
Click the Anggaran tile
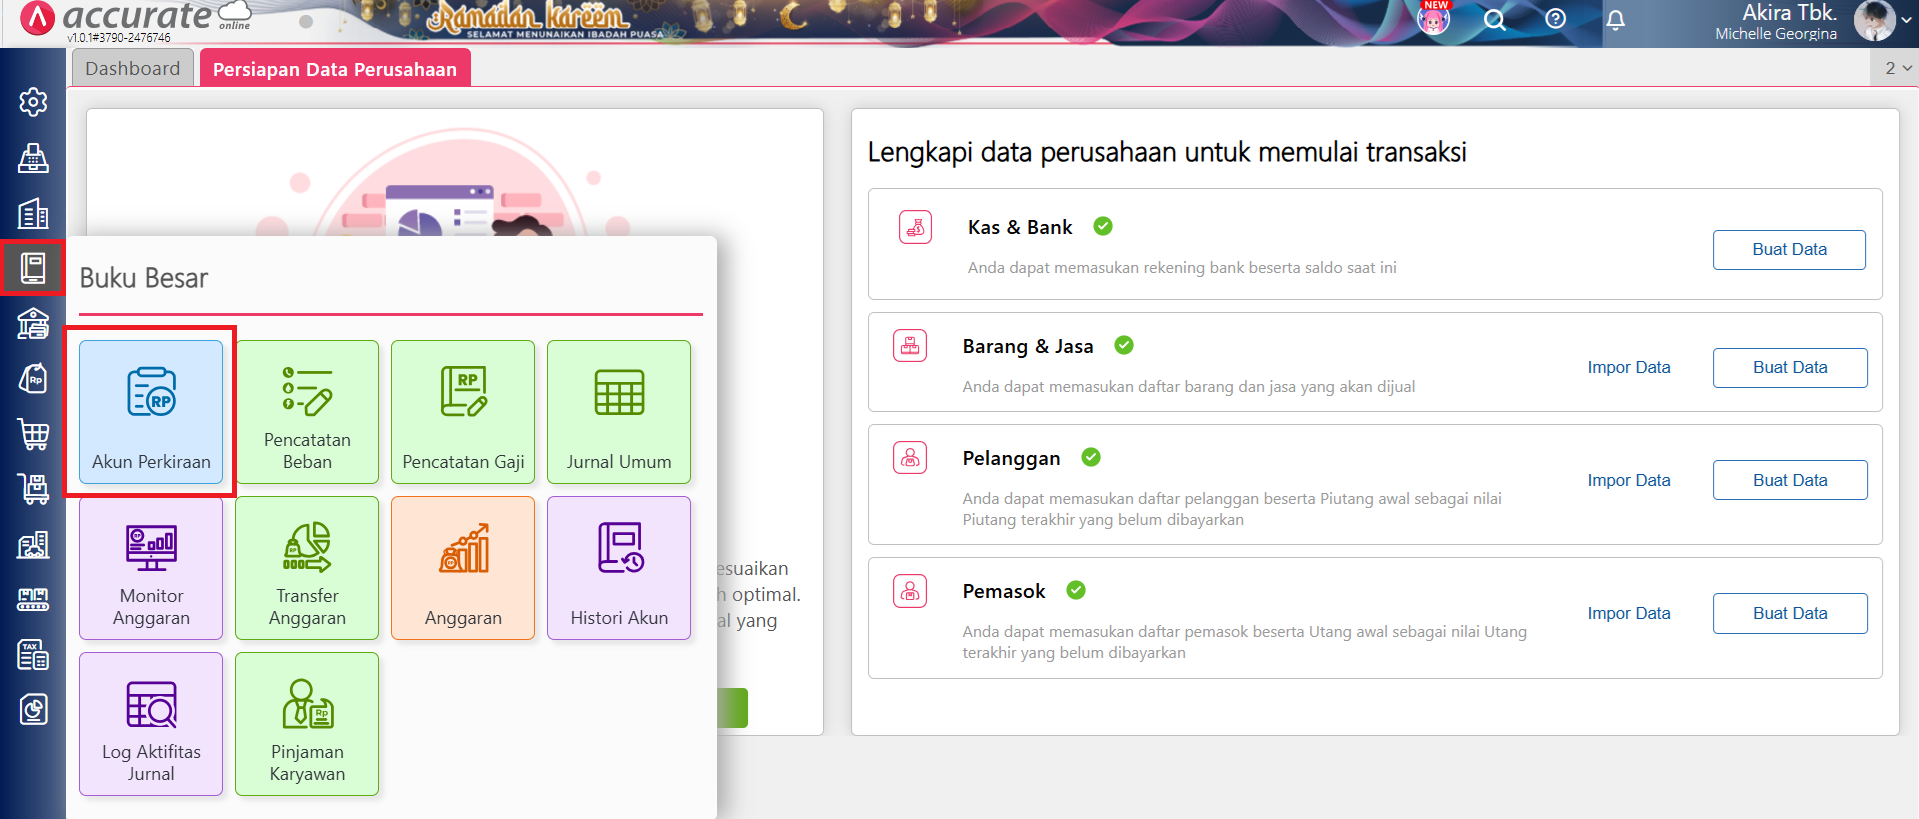point(463,568)
